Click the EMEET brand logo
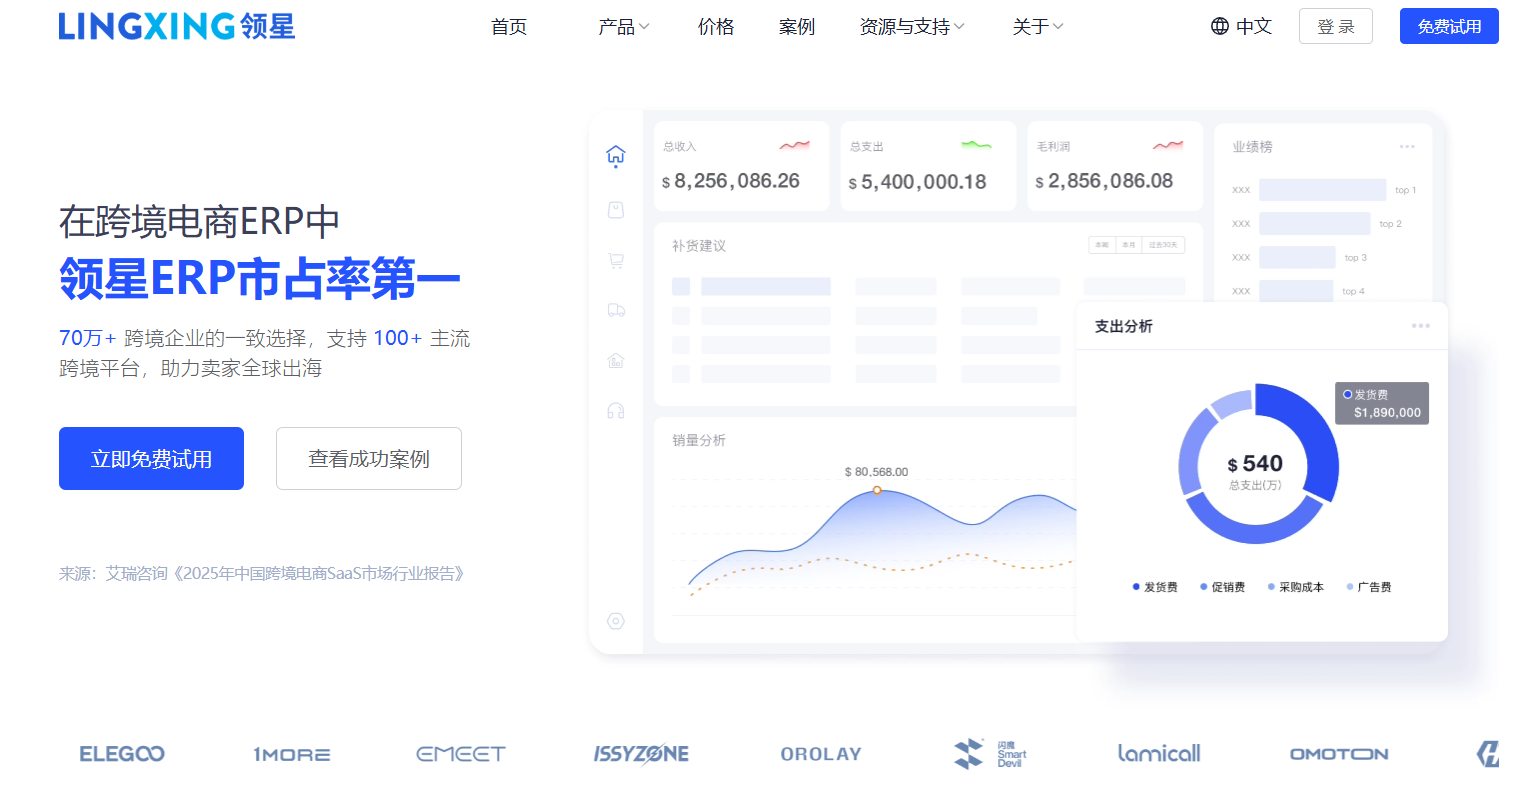 point(461,754)
